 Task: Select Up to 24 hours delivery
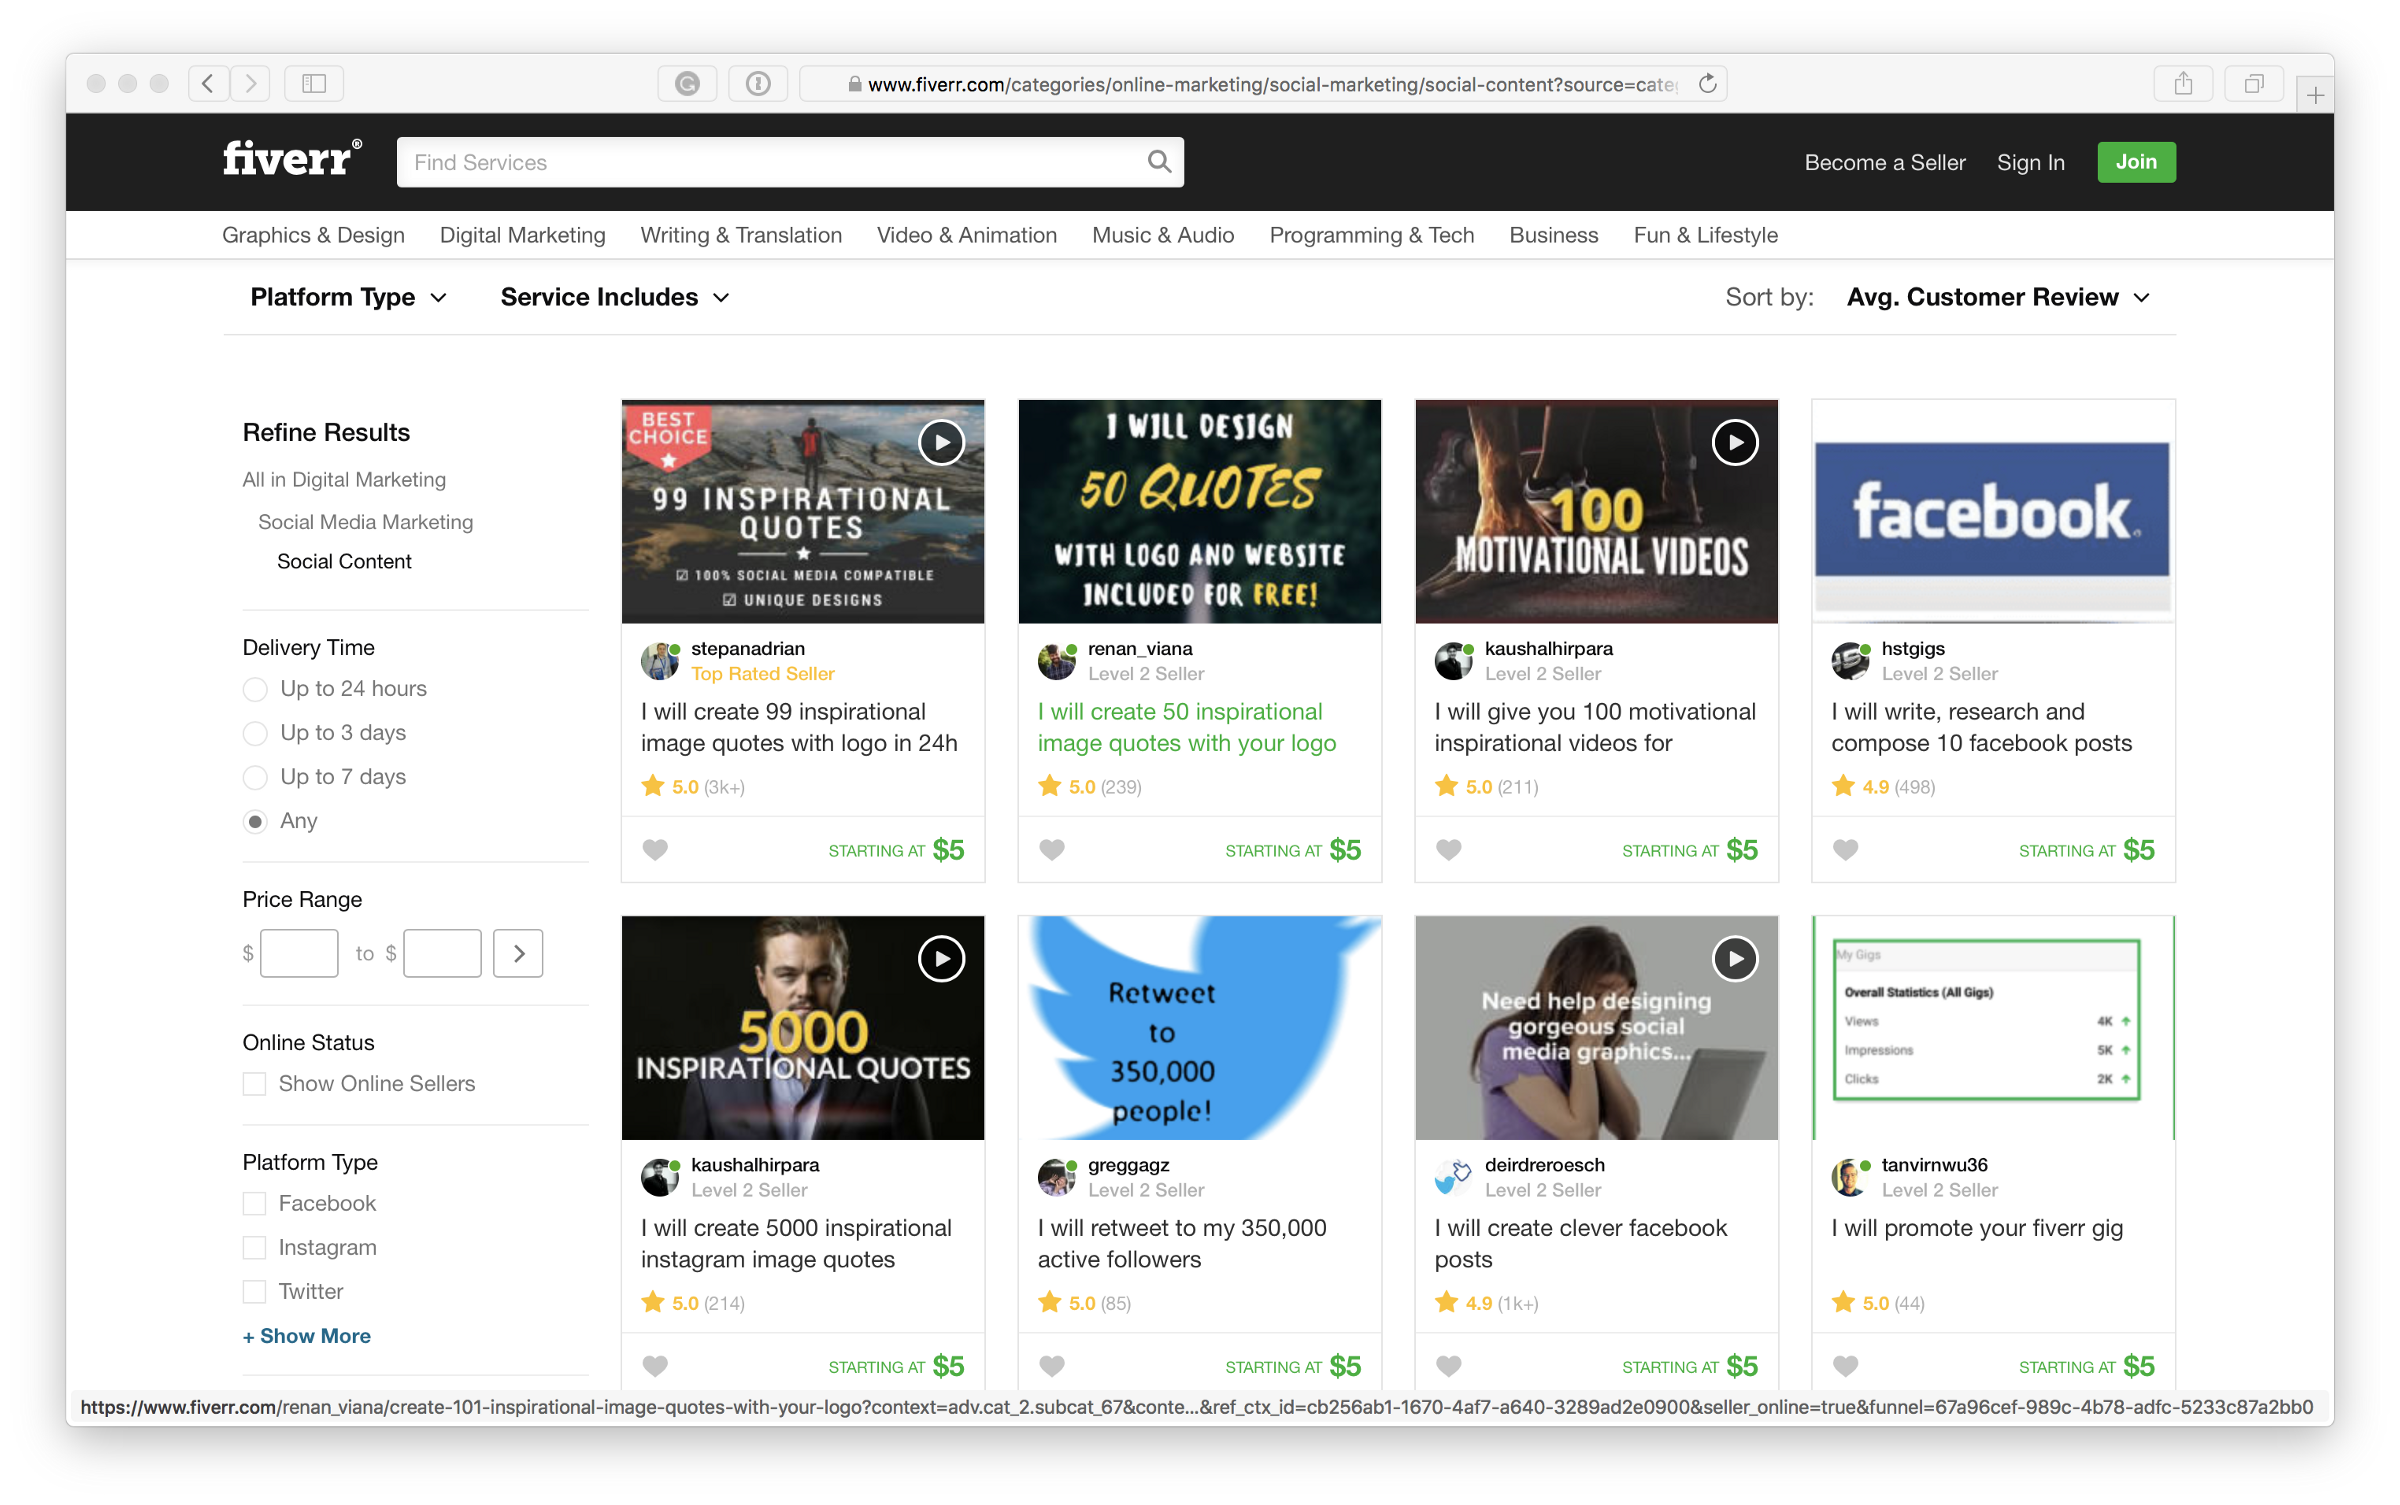256,689
